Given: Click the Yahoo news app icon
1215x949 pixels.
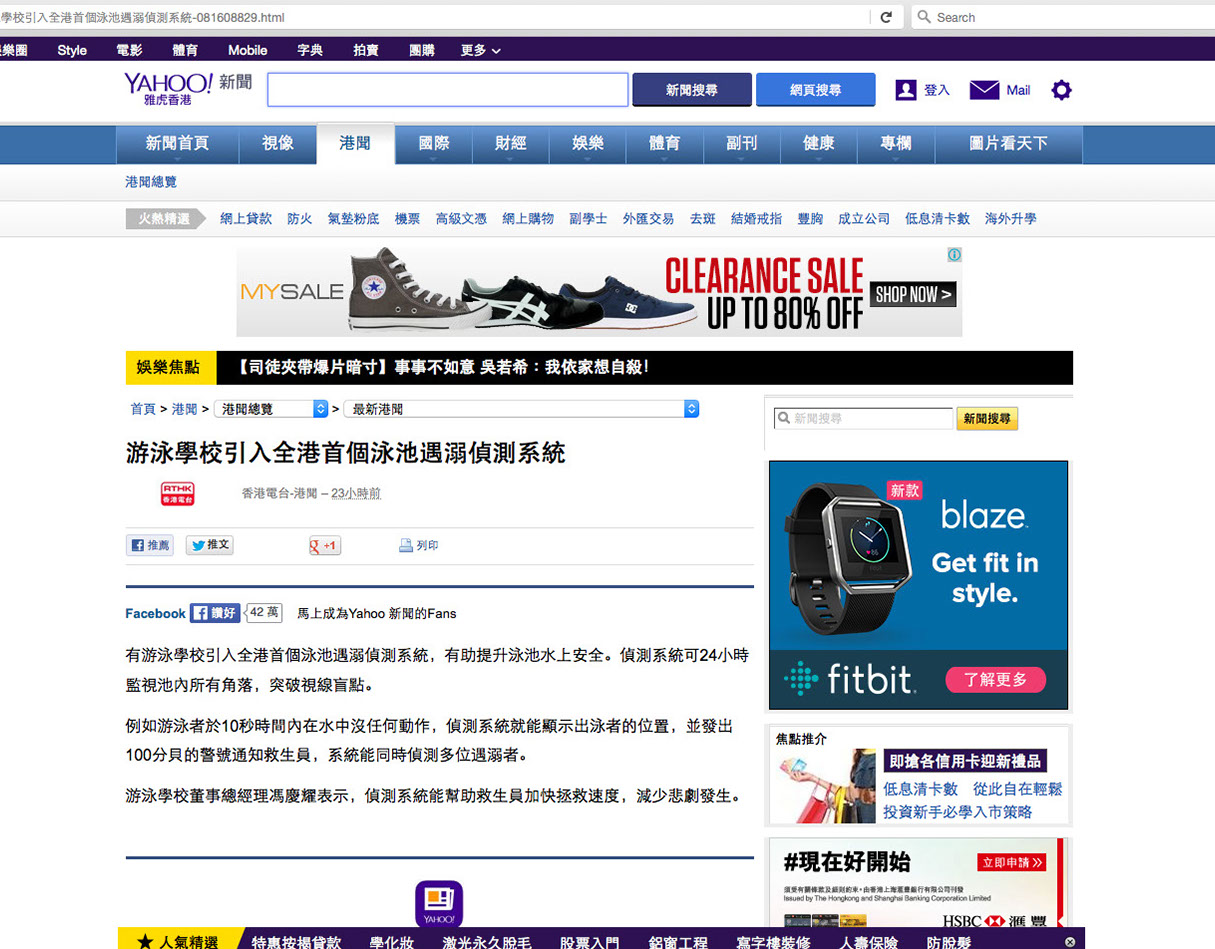Looking at the screenshot, I should tap(439, 903).
